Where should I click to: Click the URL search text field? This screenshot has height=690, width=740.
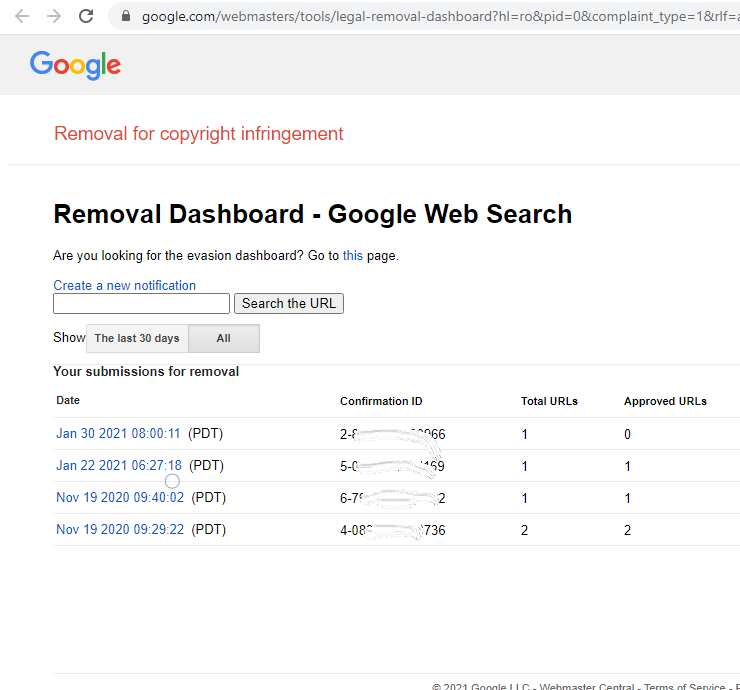[x=141, y=303]
